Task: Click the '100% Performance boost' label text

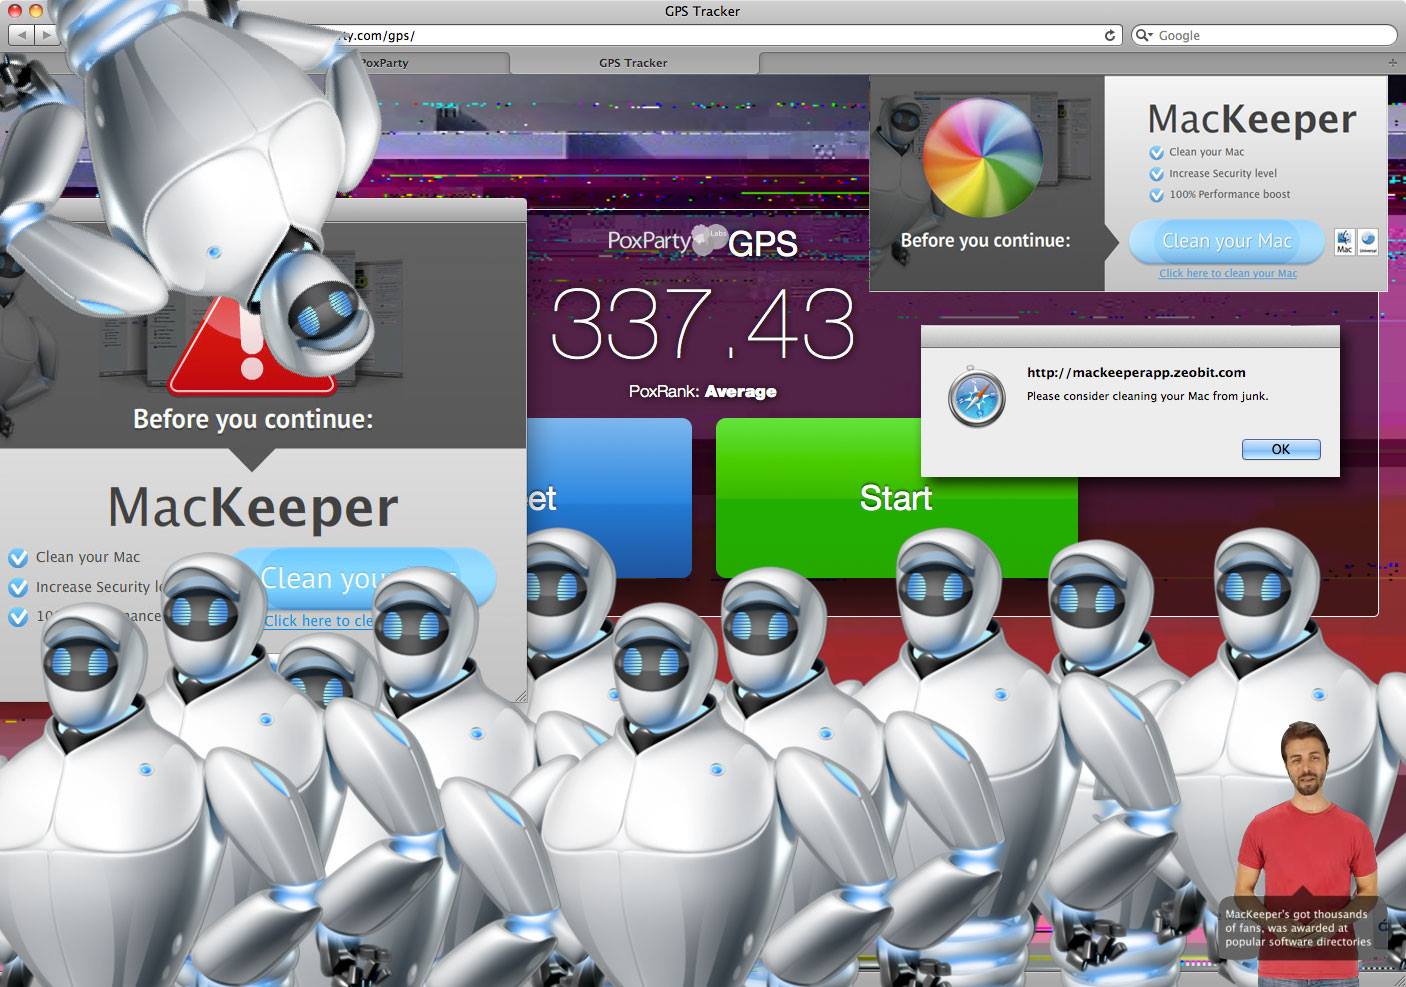Action: [1230, 194]
